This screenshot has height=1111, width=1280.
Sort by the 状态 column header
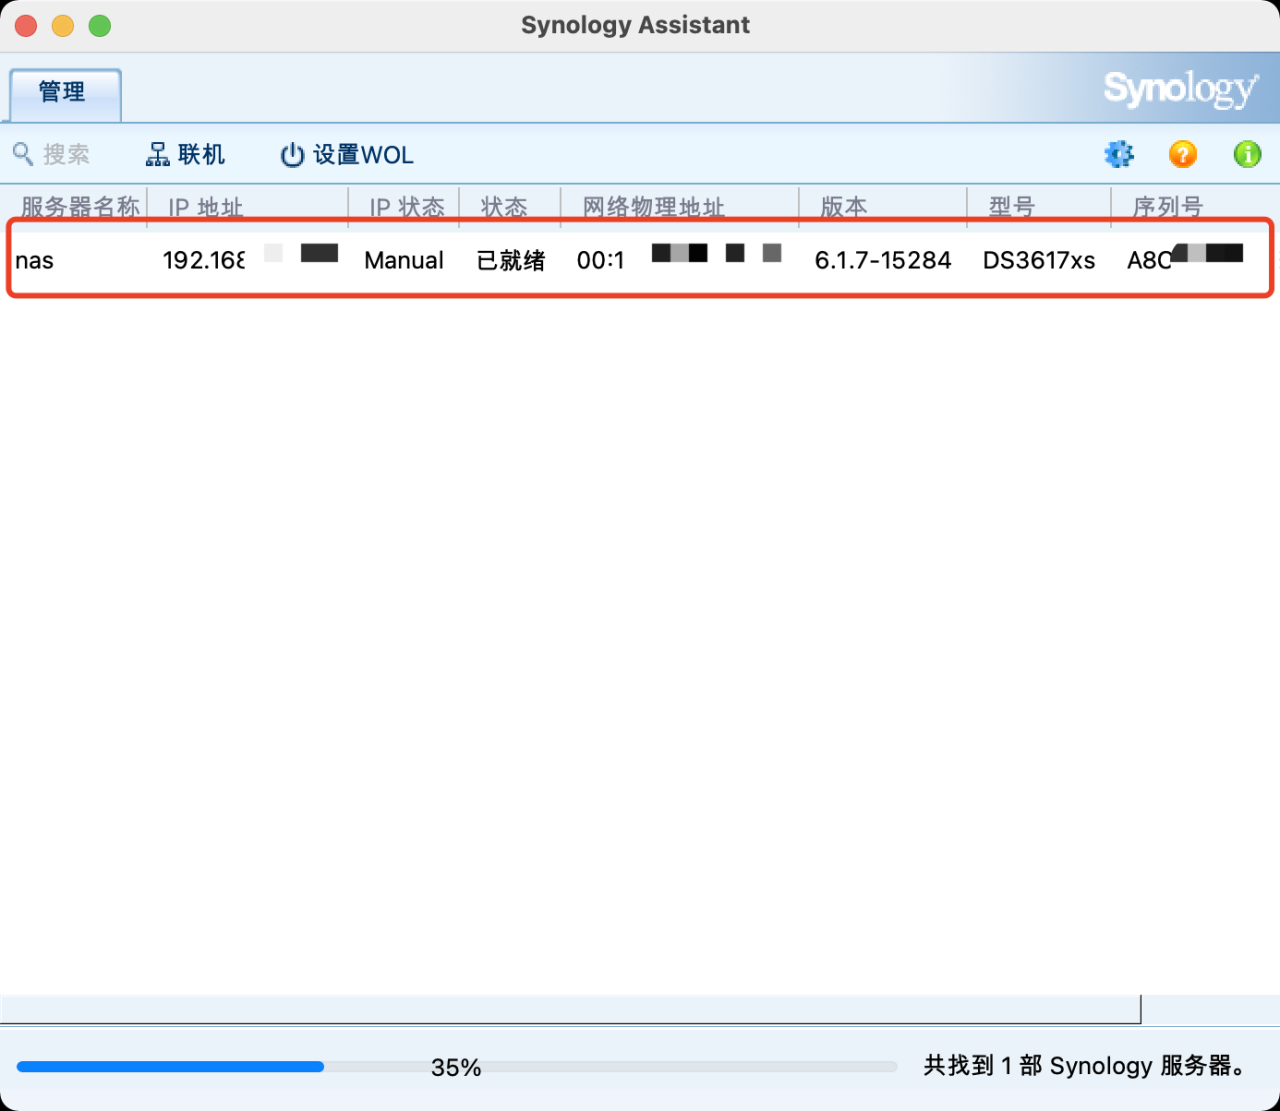506,206
